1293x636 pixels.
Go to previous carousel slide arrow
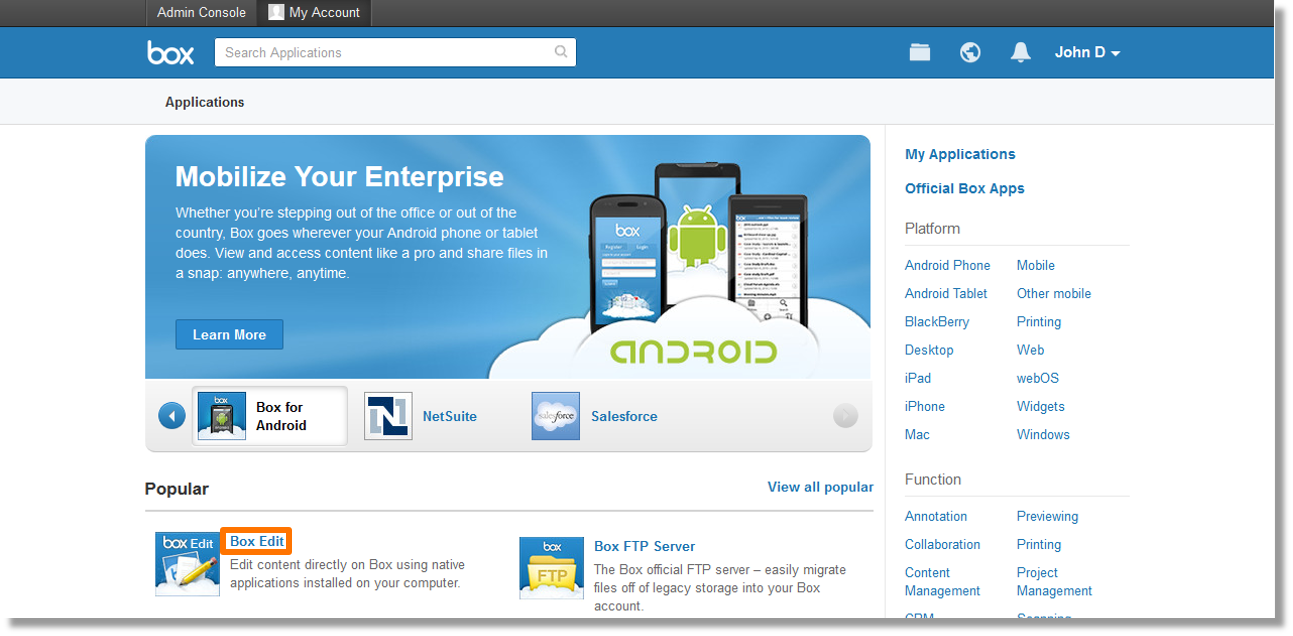[172, 415]
